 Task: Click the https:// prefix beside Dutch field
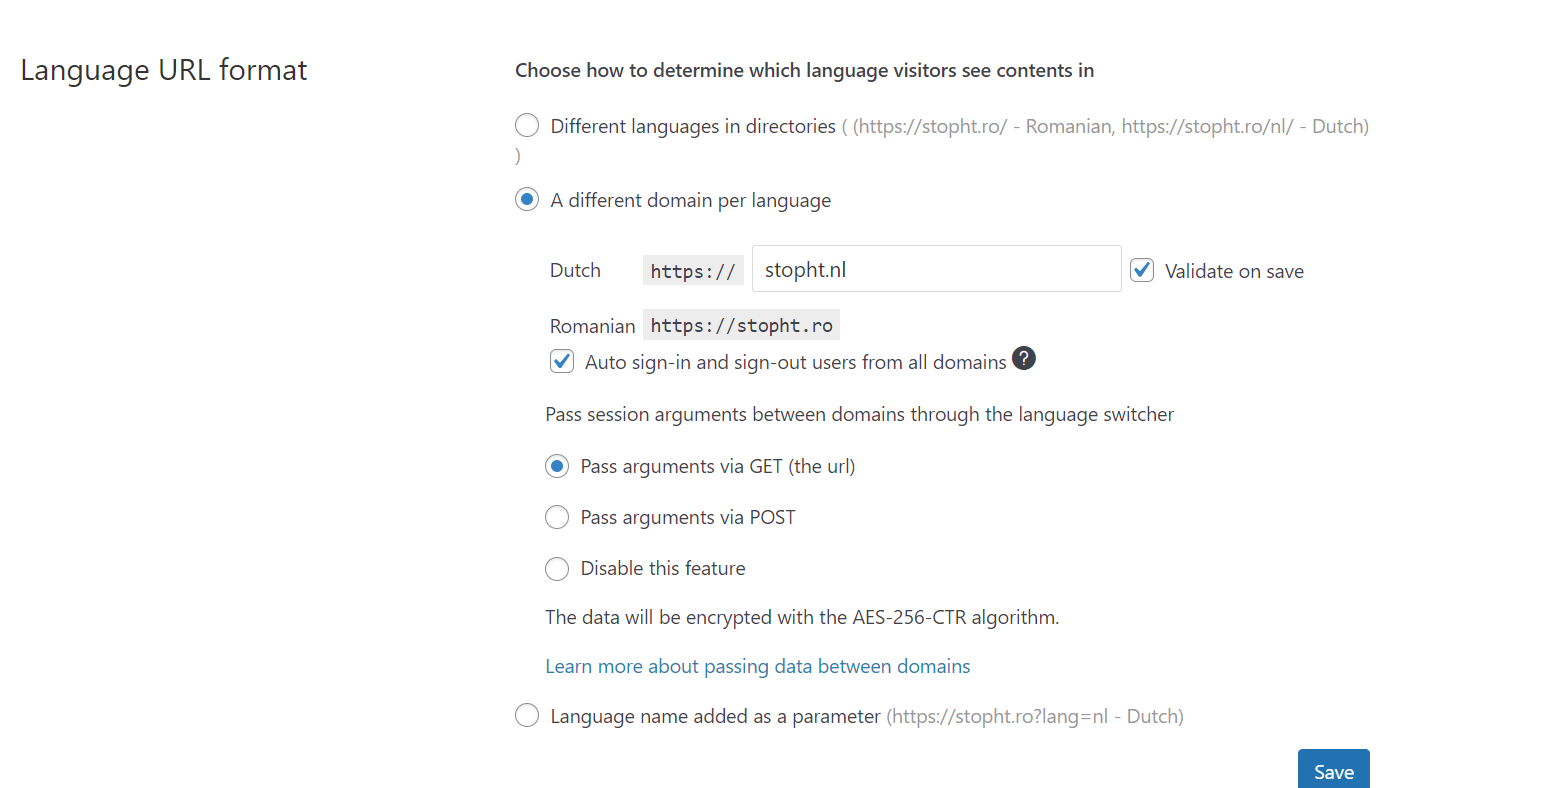coord(693,271)
